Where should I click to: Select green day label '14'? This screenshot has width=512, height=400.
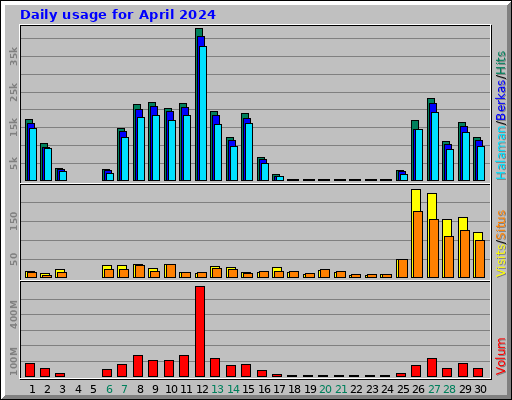coord(233,389)
